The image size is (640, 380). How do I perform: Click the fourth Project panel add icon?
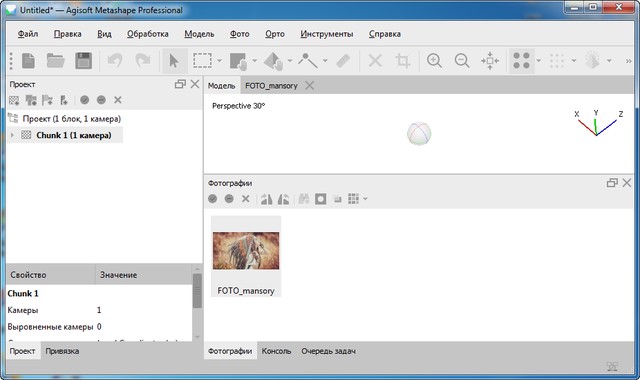click(64, 100)
